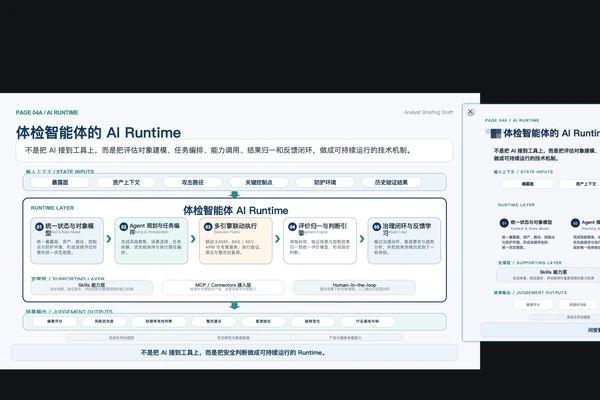Click the centered 体检智能体 AI Runtime heading
The image size is (600, 400).
[236, 211]
